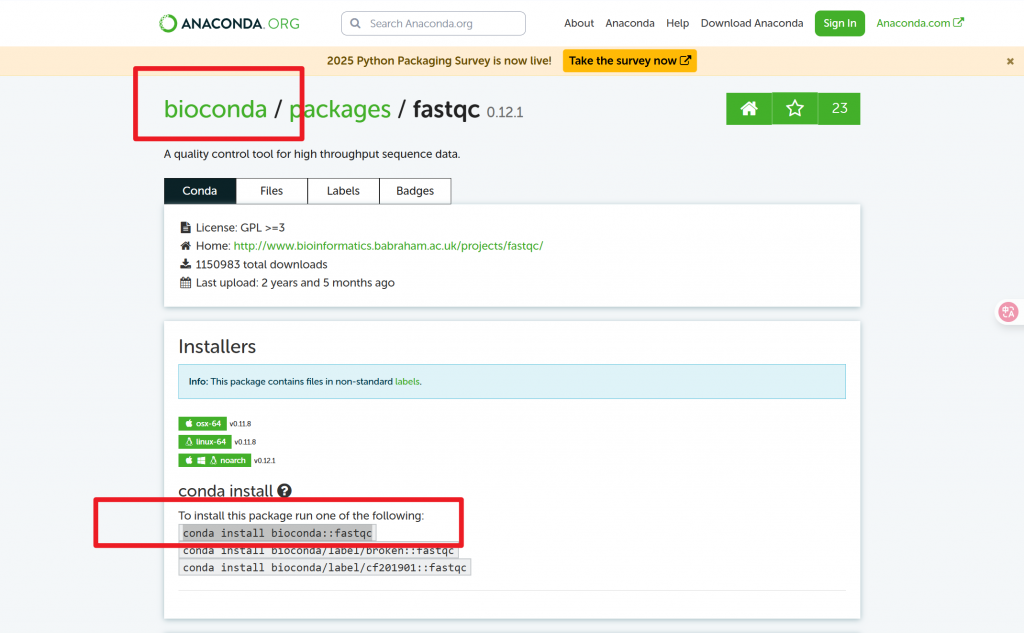Open the fastqc project home URL

389,246
